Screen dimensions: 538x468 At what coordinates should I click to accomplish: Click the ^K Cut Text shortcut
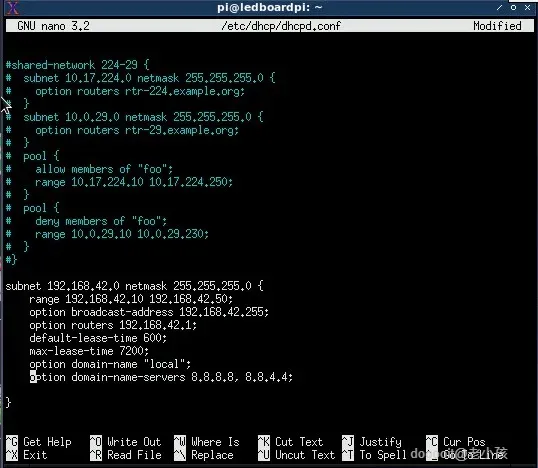(291, 442)
